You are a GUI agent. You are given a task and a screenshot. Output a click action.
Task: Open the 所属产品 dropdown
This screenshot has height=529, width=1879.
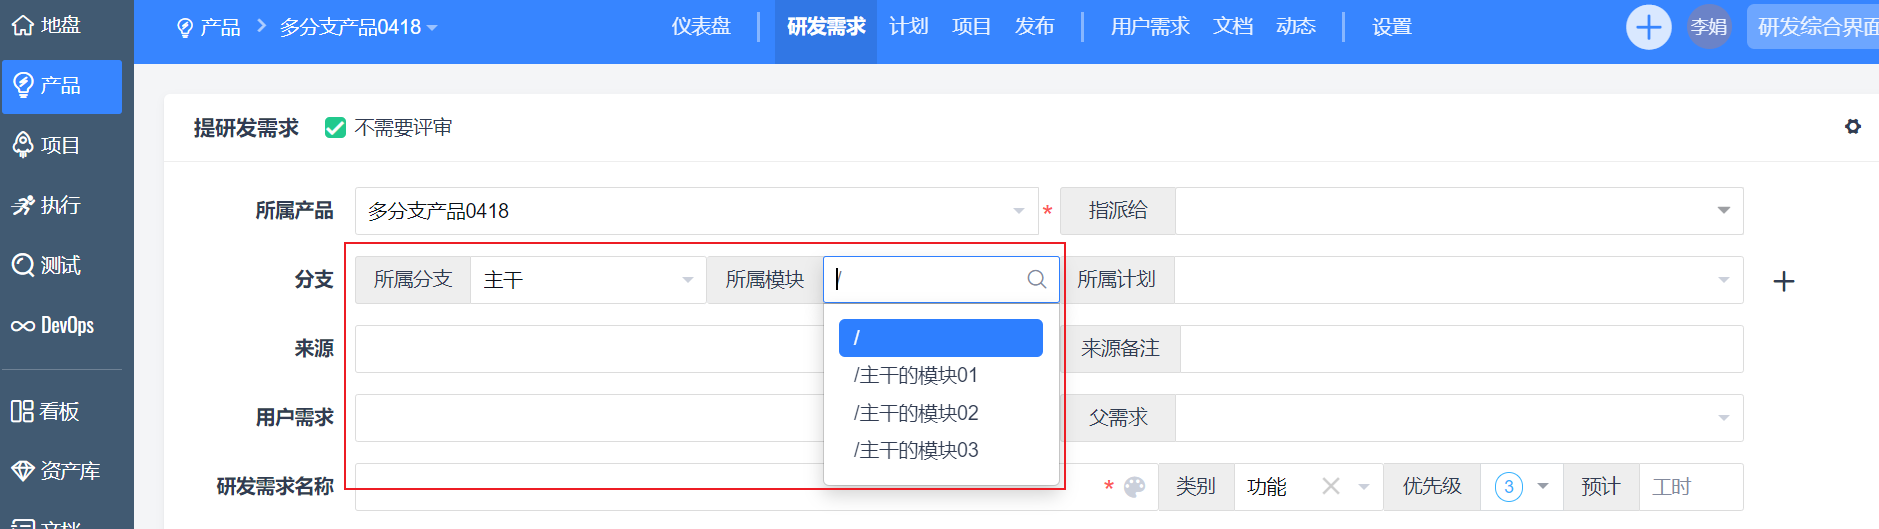click(x=696, y=211)
